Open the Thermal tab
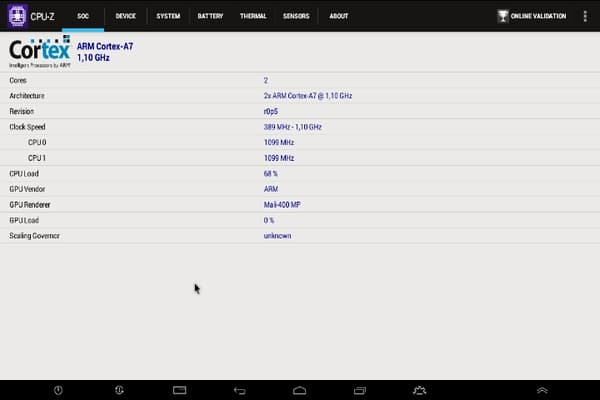The height and width of the screenshot is (400, 600). pos(253,16)
